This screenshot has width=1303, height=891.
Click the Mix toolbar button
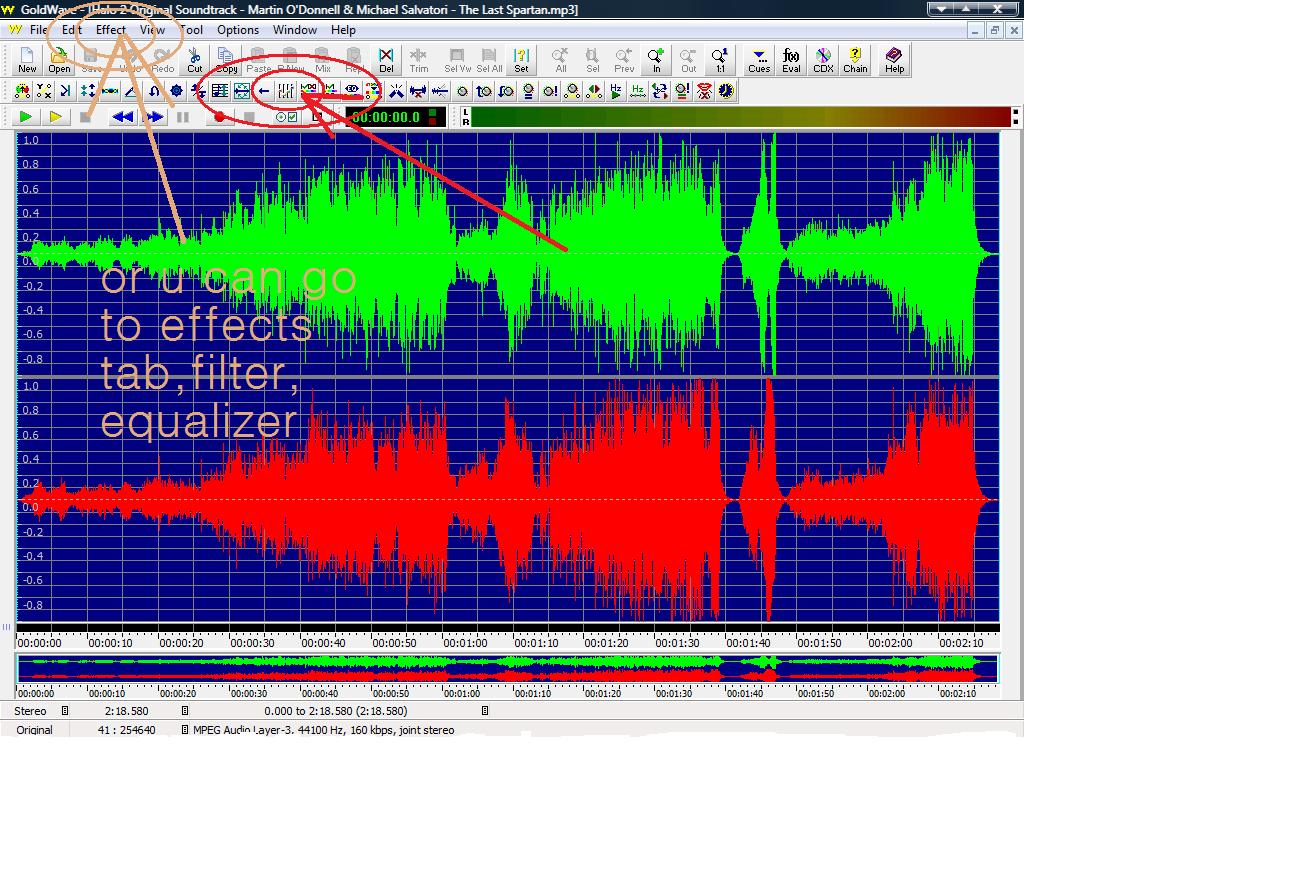(322, 61)
